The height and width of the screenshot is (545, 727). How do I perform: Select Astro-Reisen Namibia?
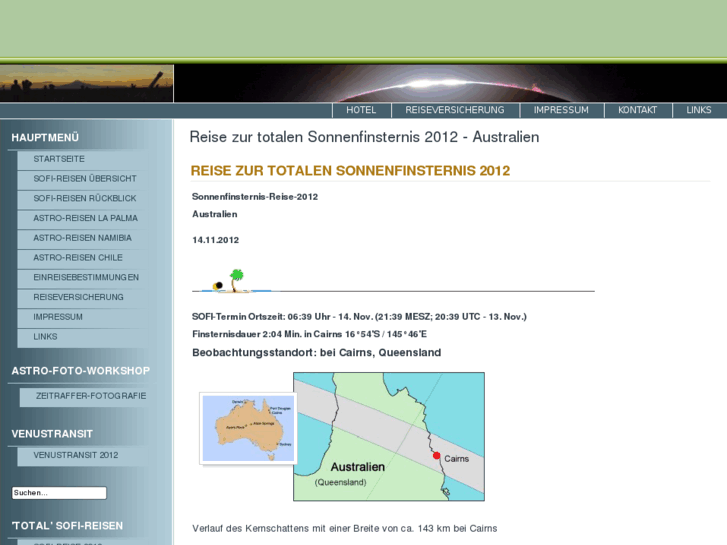pos(82,238)
